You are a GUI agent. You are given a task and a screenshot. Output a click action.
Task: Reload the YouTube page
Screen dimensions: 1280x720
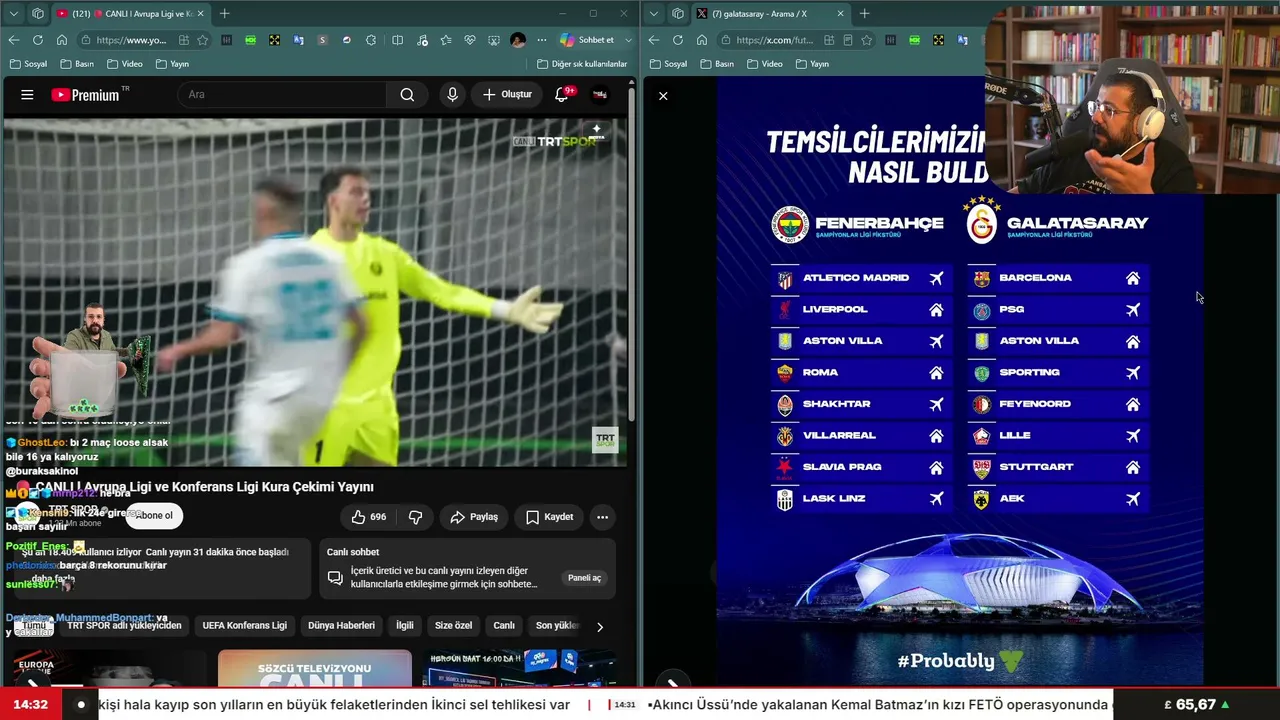coord(38,40)
